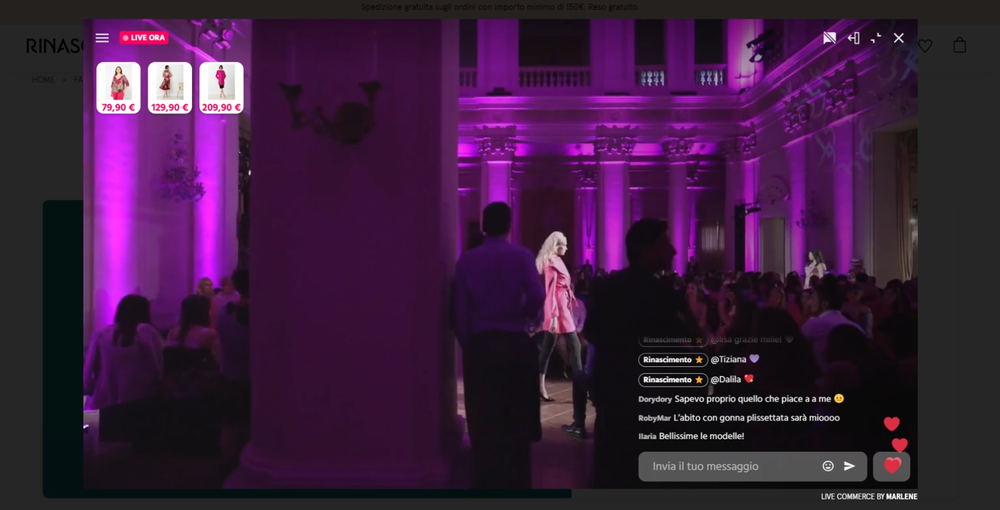Go to the HOME breadcrumb
The height and width of the screenshot is (510, 1000).
click(43, 79)
